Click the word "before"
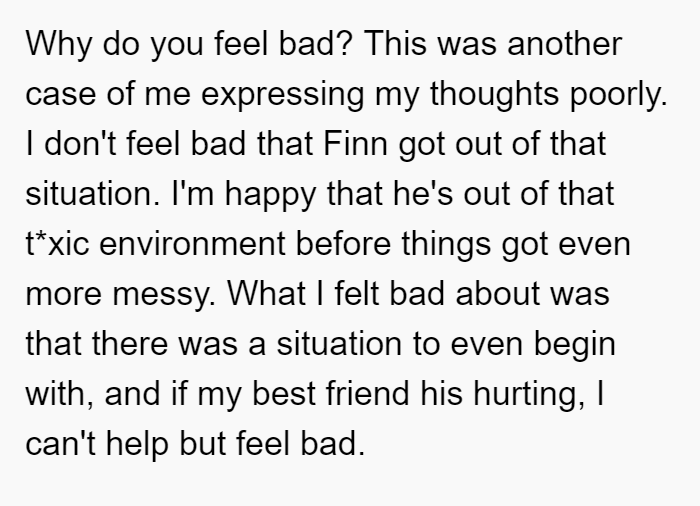The image size is (700, 506). pyautogui.click(x=343, y=244)
